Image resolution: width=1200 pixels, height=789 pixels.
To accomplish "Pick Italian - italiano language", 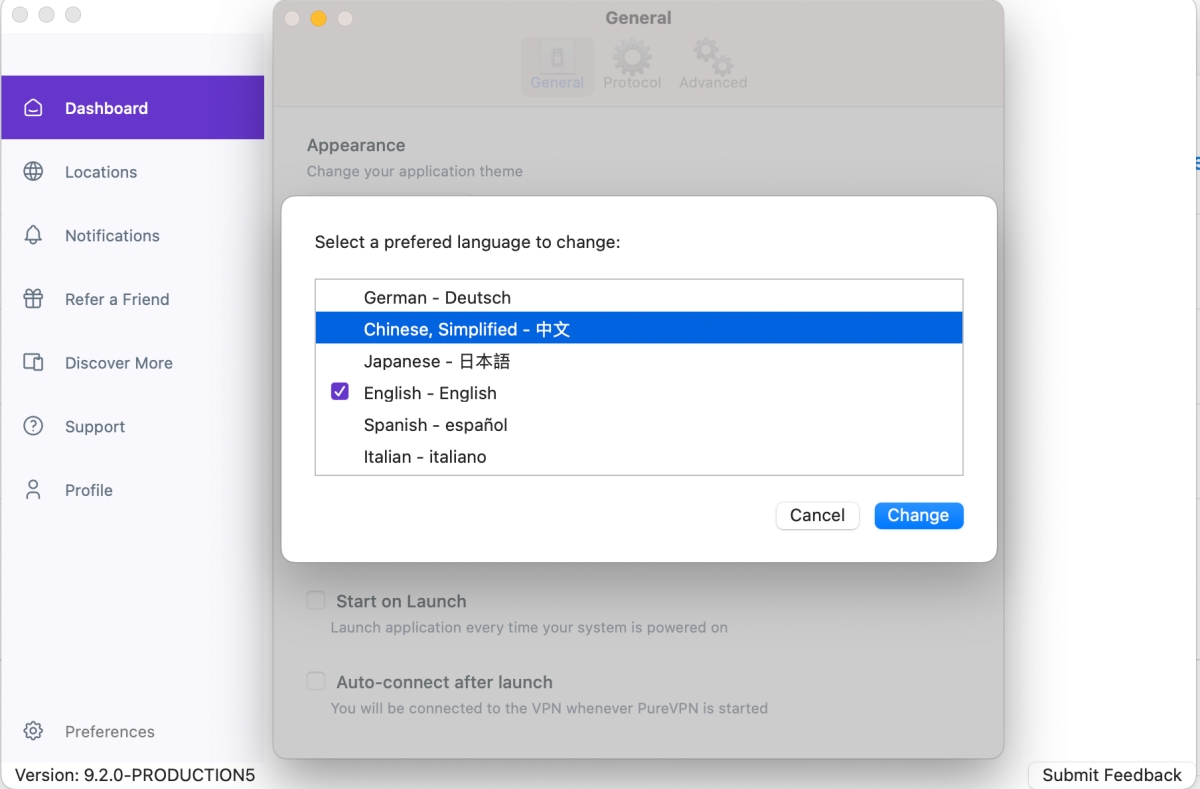I will click(x=639, y=457).
